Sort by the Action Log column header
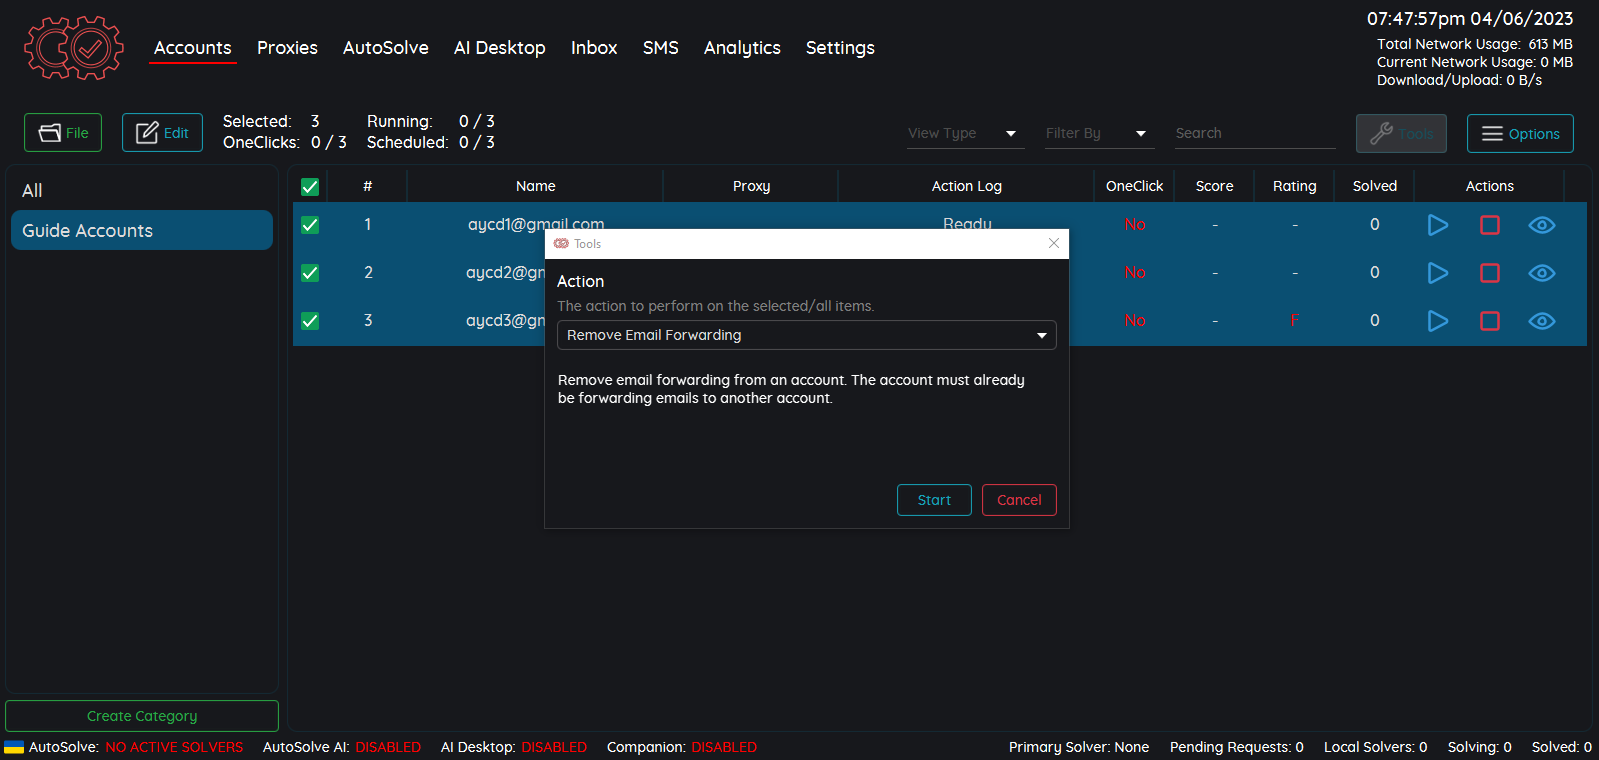 [x=966, y=186]
